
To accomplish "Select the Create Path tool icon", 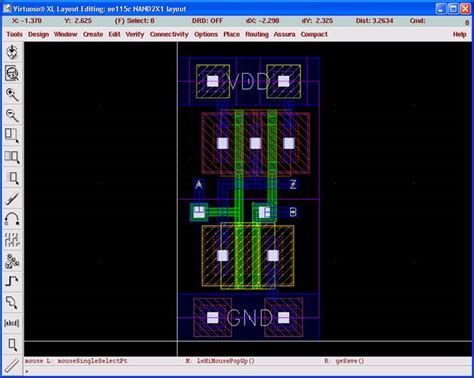I will coord(12,282).
